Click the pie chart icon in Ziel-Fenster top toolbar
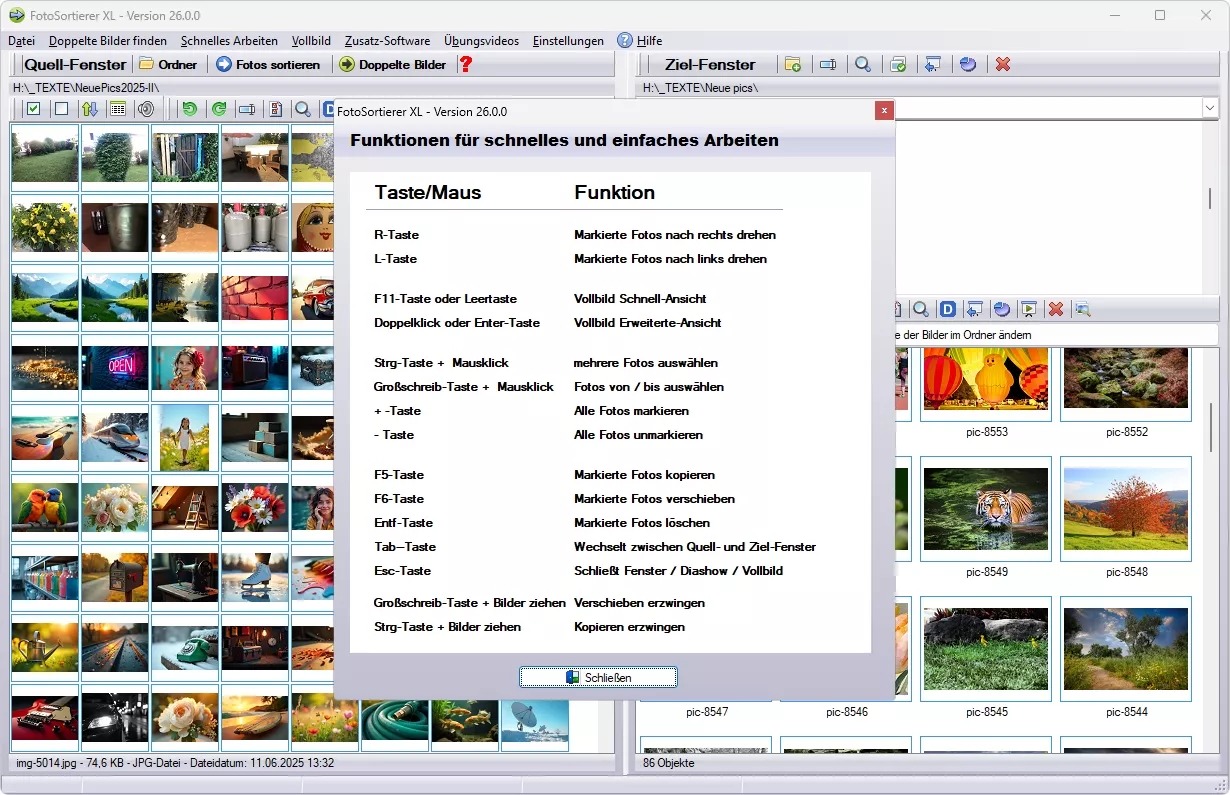Screen dimensions: 1230x795 point(967,64)
